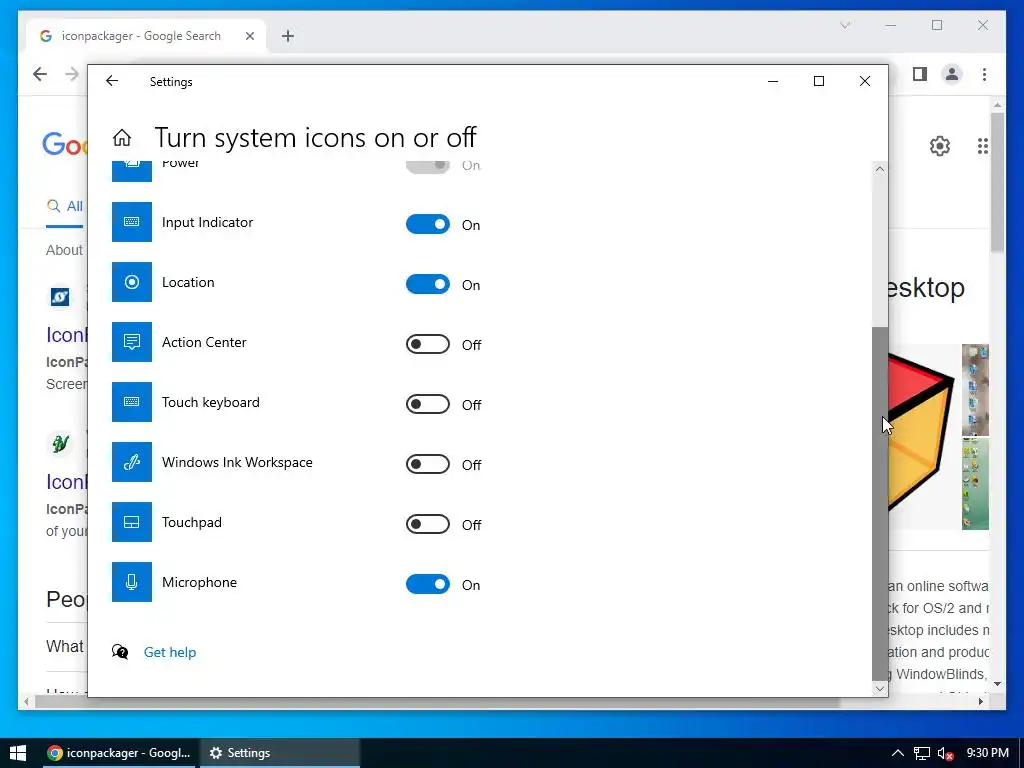Open the first IconPackager search result link
1024x768 pixels.
pyautogui.click(x=67, y=335)
